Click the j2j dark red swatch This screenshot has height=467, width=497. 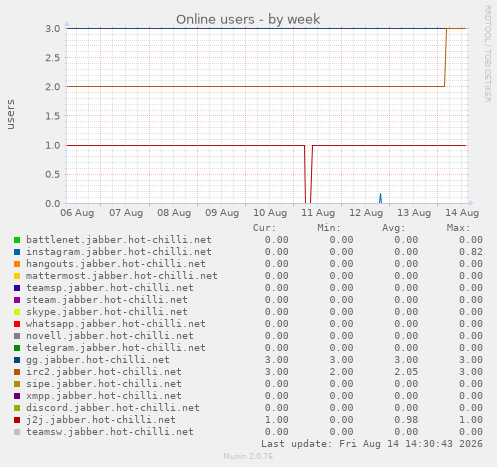(17, 420)
